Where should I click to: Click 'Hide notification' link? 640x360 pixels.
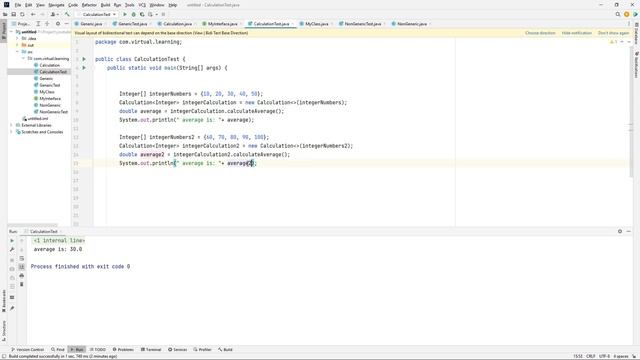(576, 33)
